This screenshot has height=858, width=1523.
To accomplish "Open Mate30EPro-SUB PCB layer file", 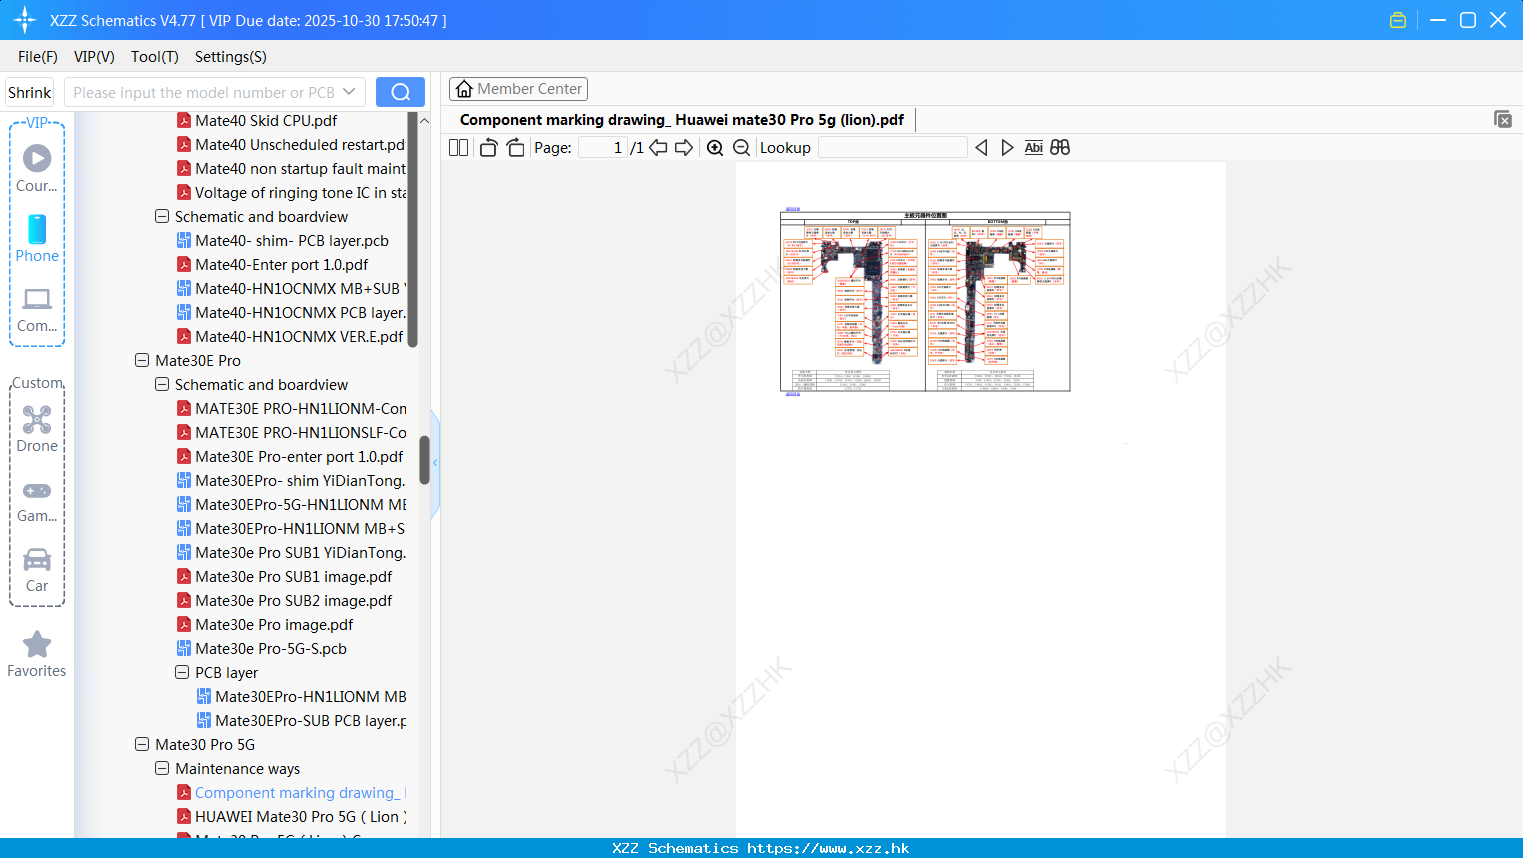I will pyautogui.click(x=302, y=720).
